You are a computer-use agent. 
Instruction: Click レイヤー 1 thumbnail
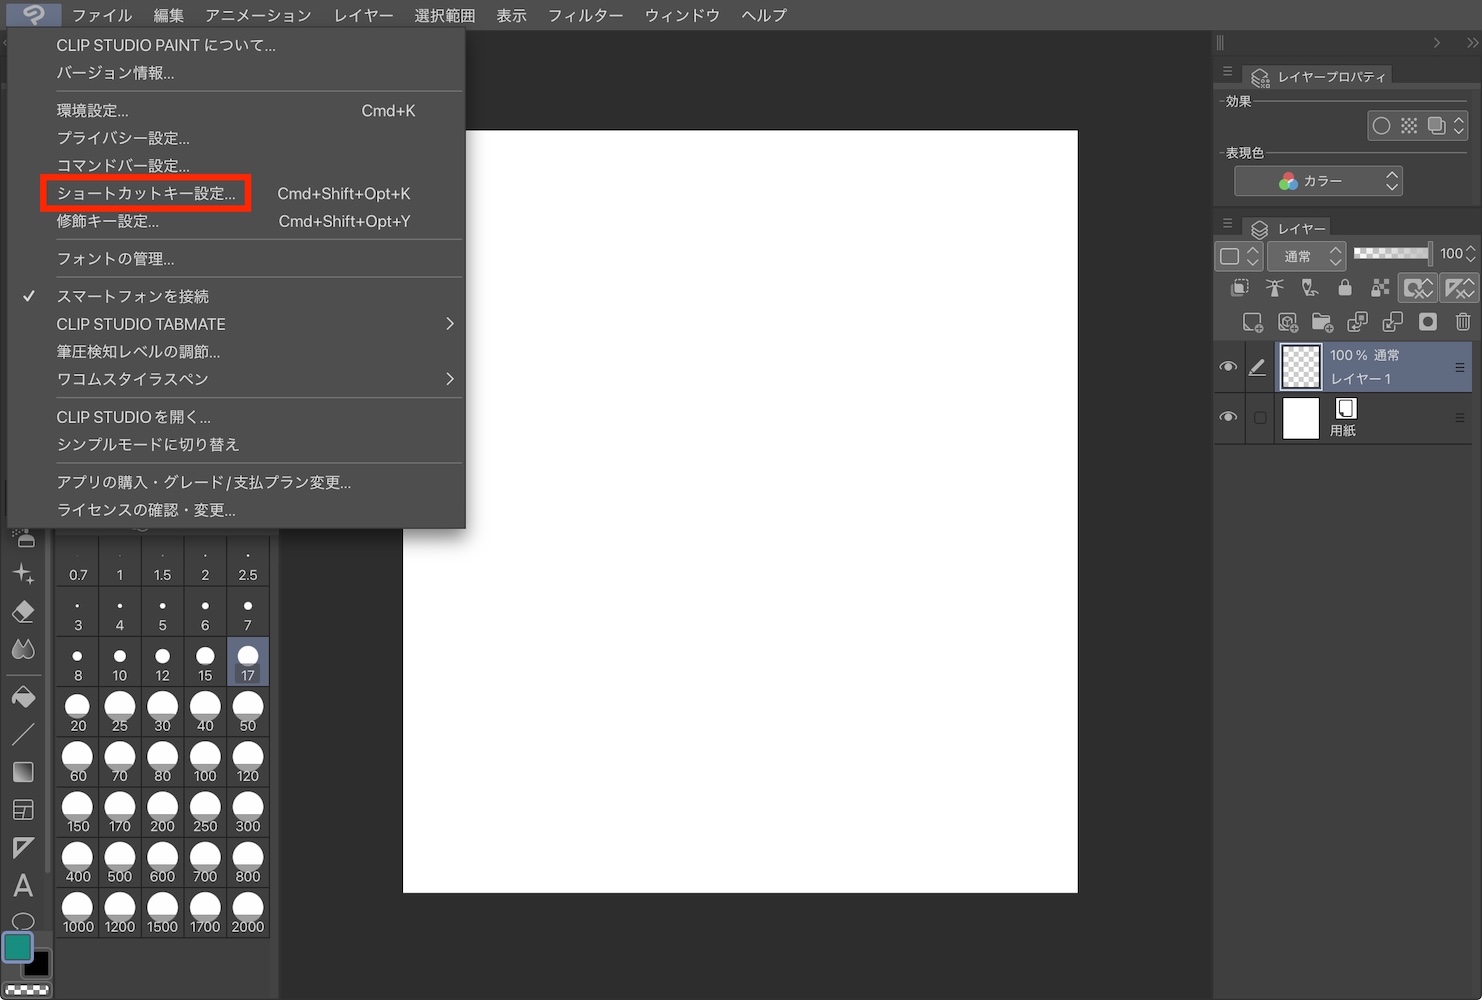tap(1301, 367)
